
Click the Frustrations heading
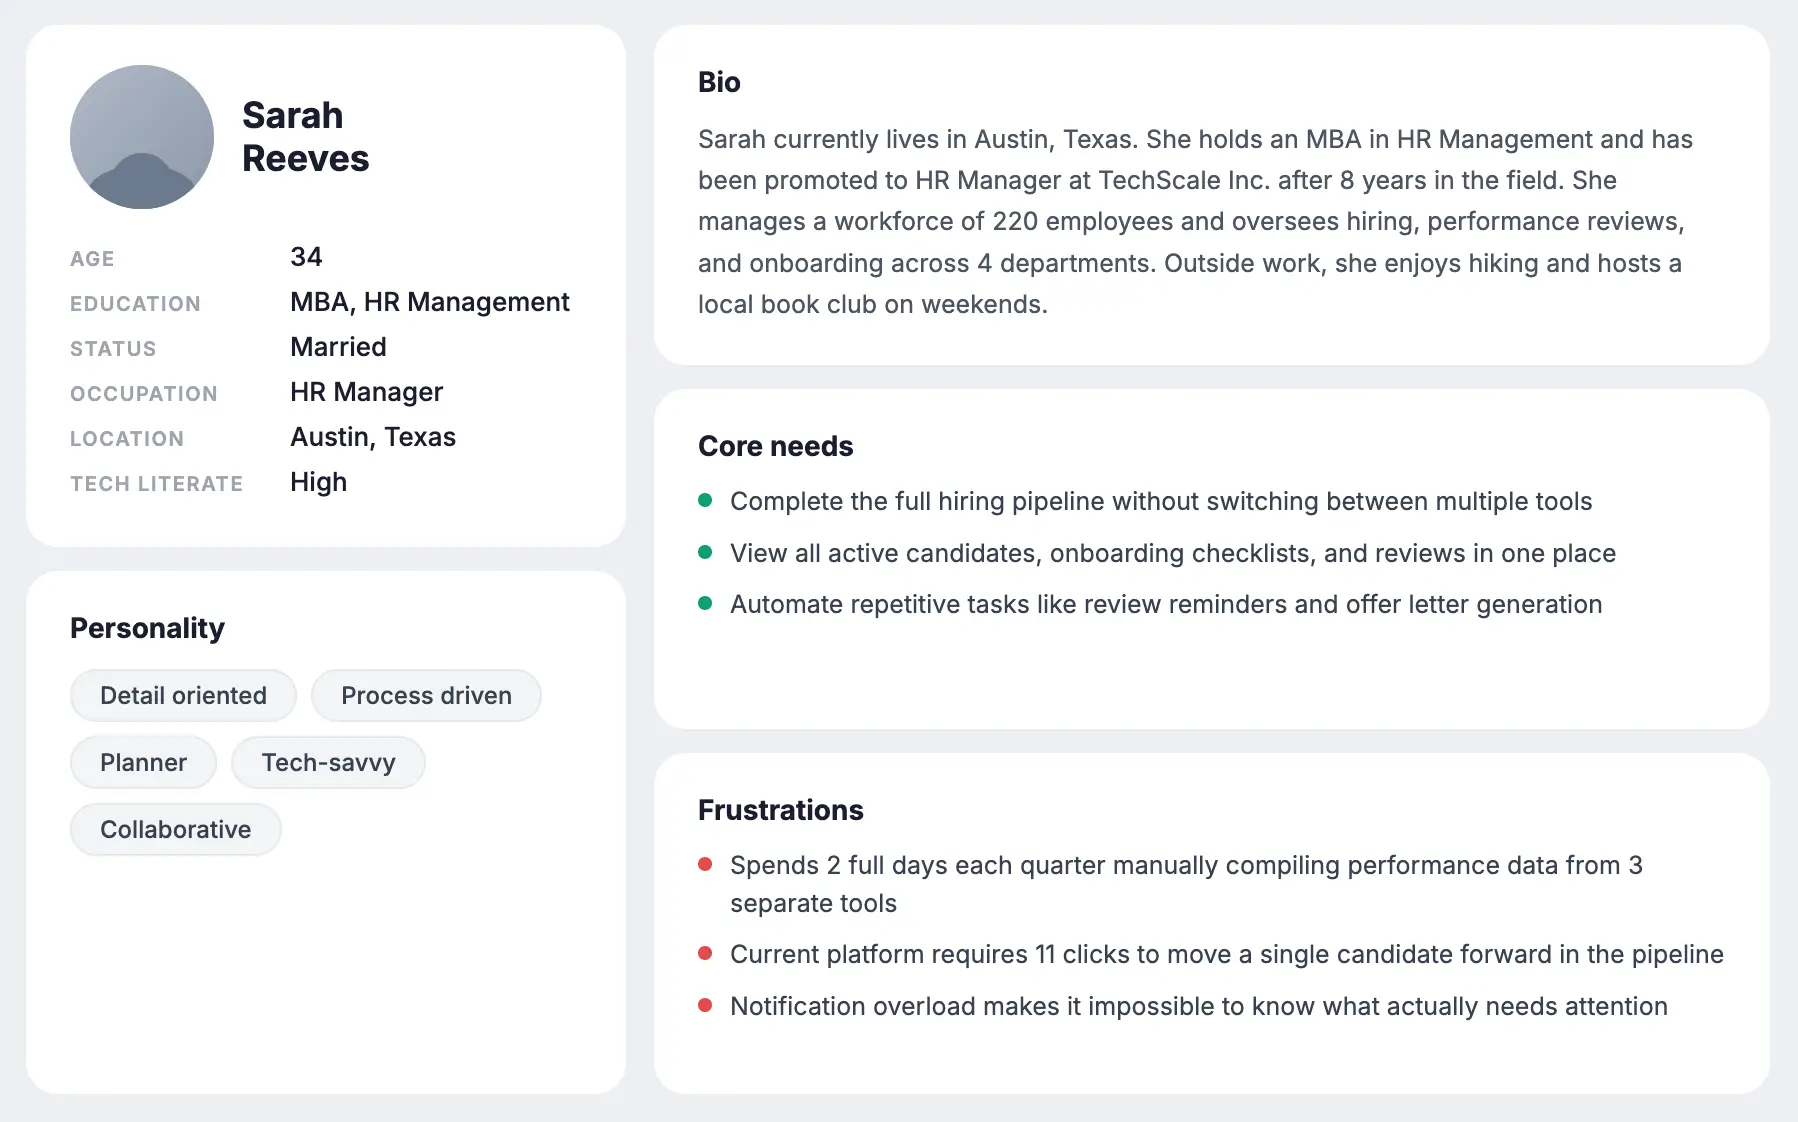pos(780,810)
